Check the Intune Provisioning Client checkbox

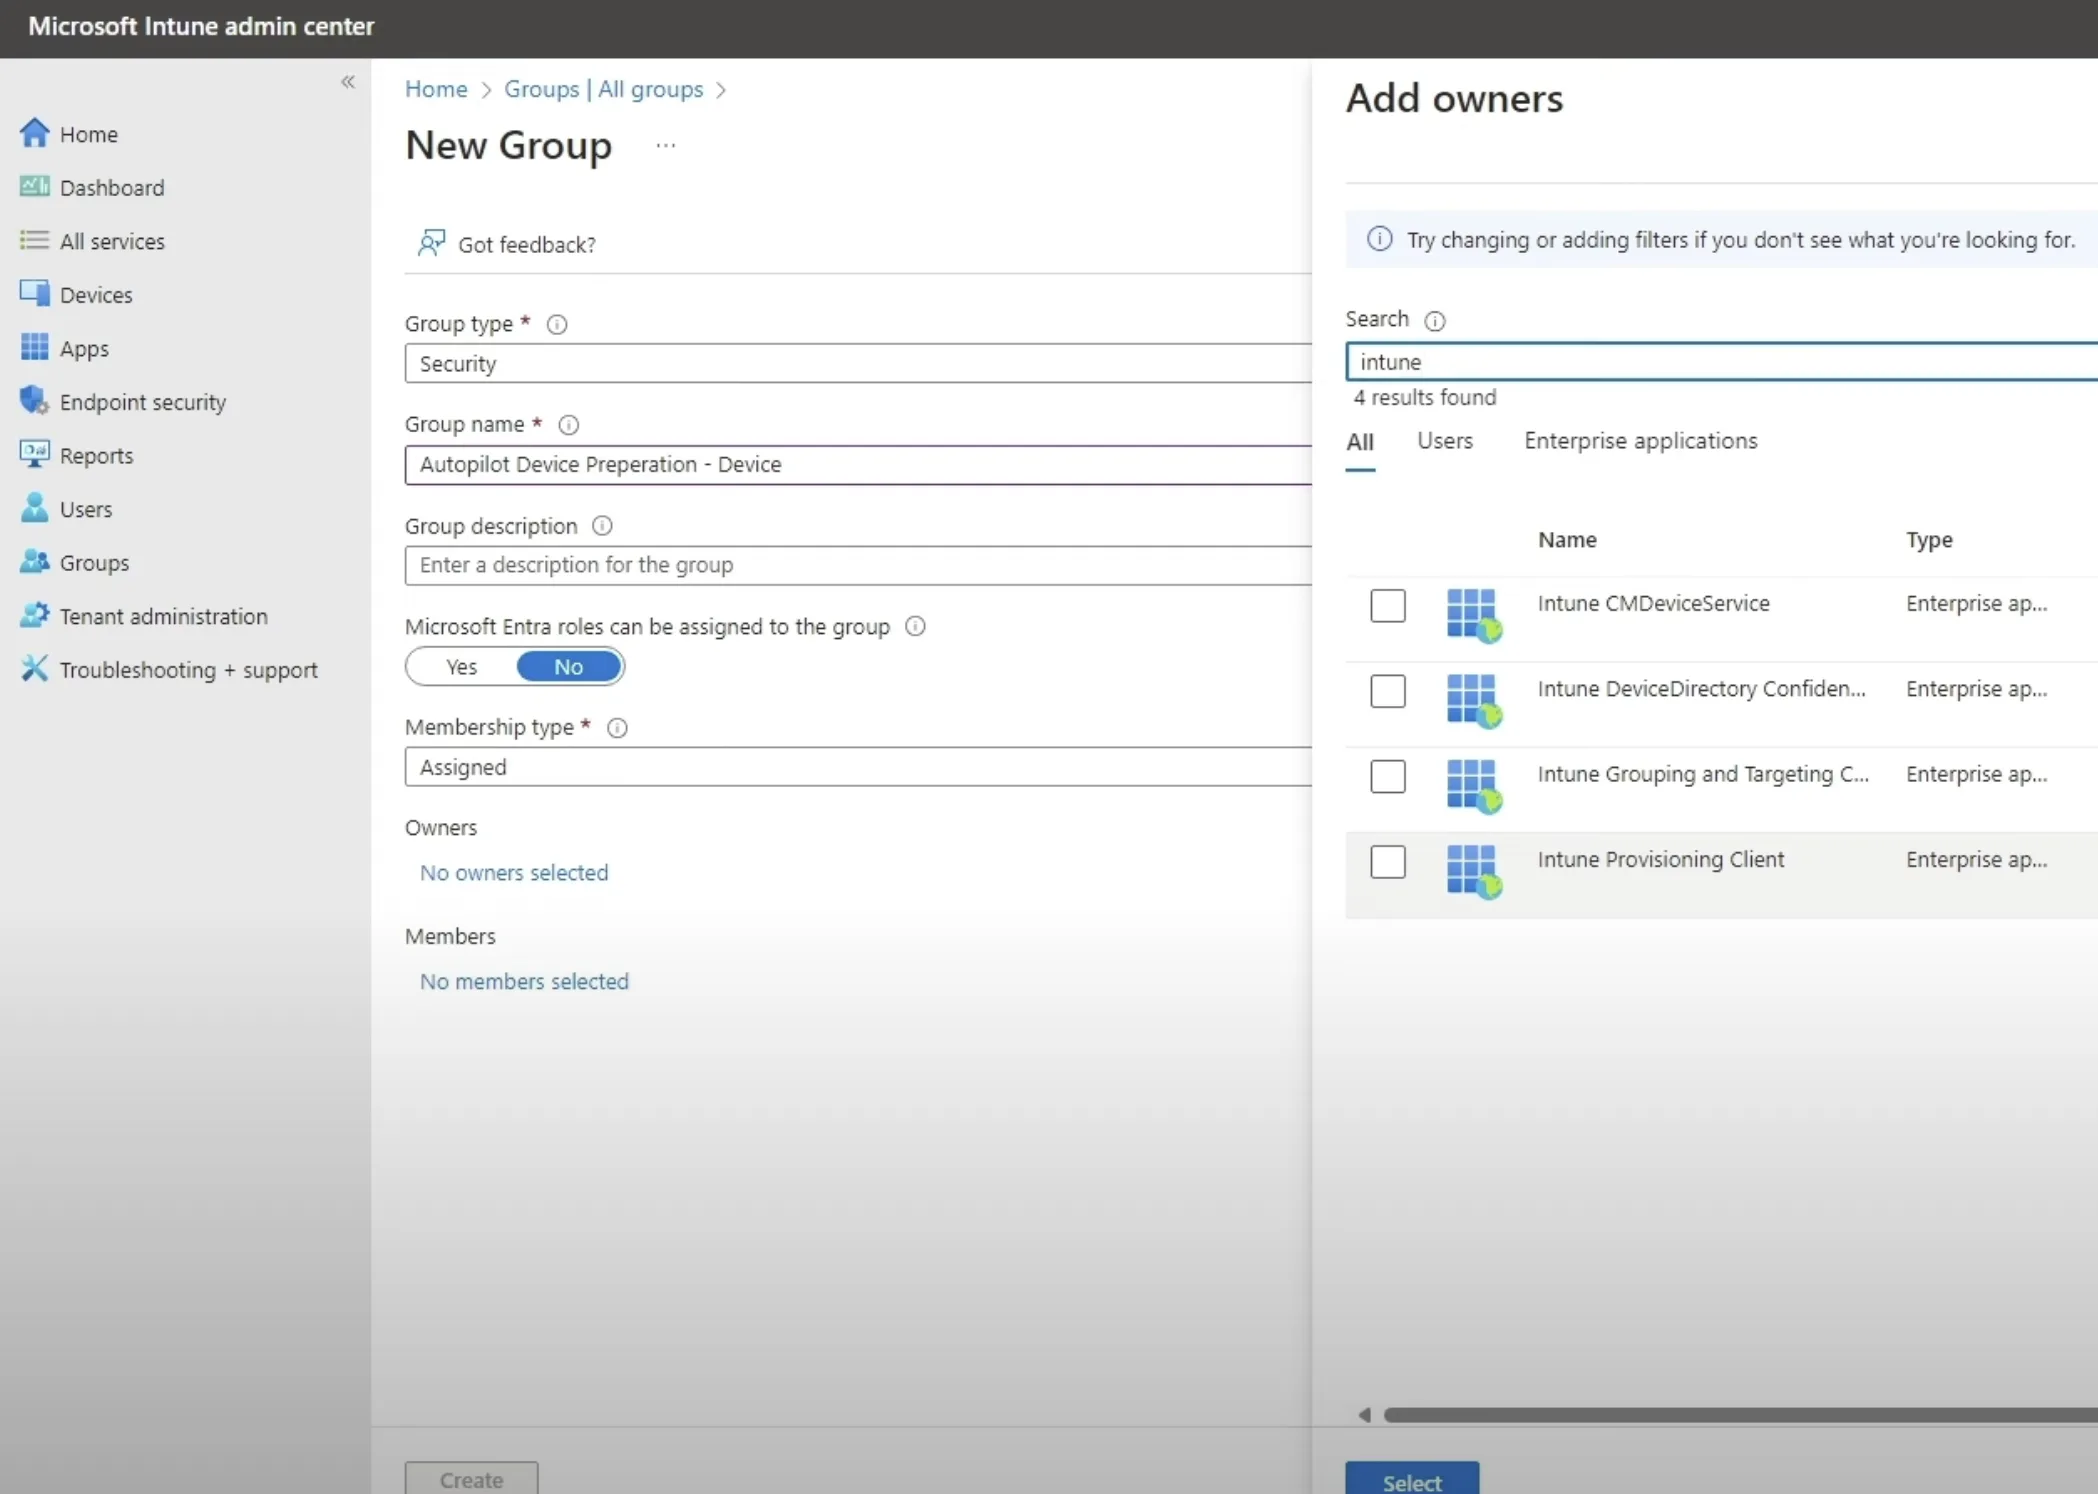point(1387,861)
